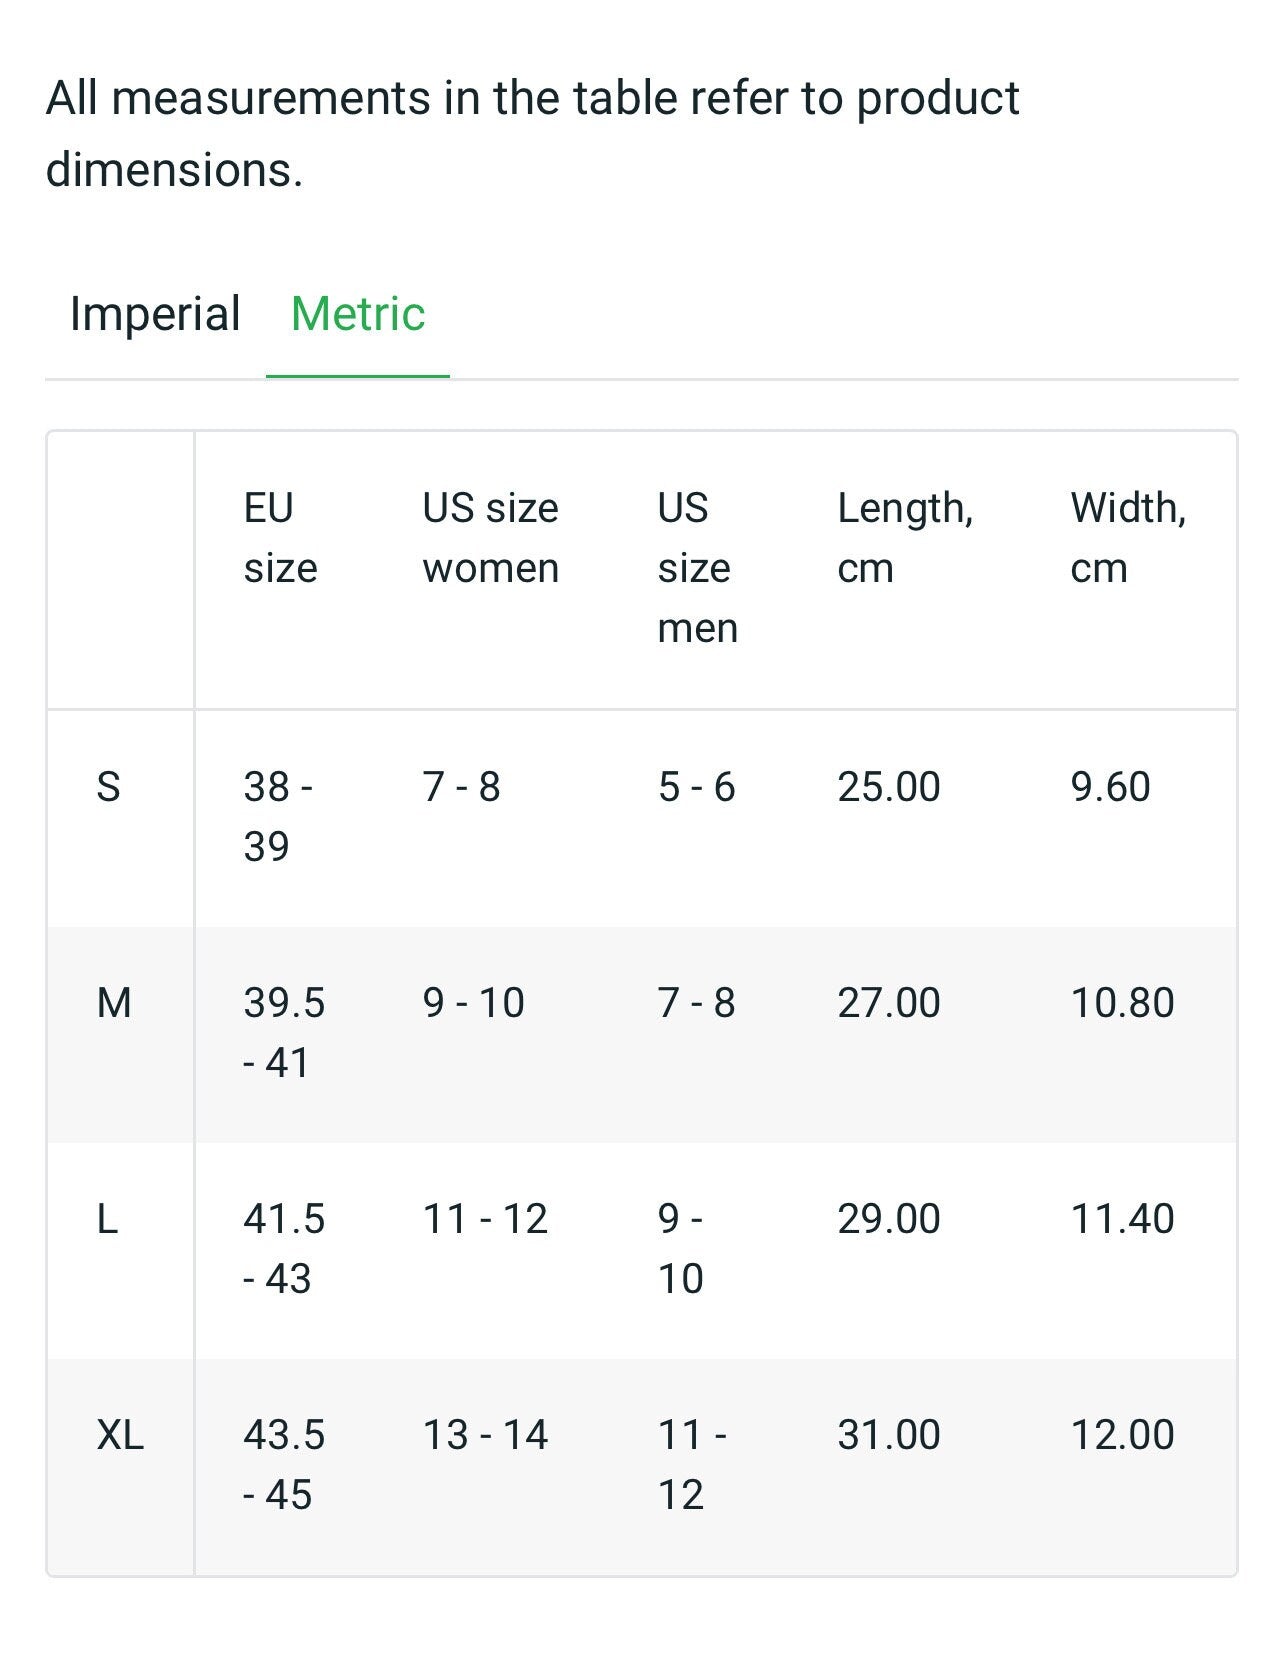Click the 27.00 length value
1284x1675 pixels.
(888, 1003)
